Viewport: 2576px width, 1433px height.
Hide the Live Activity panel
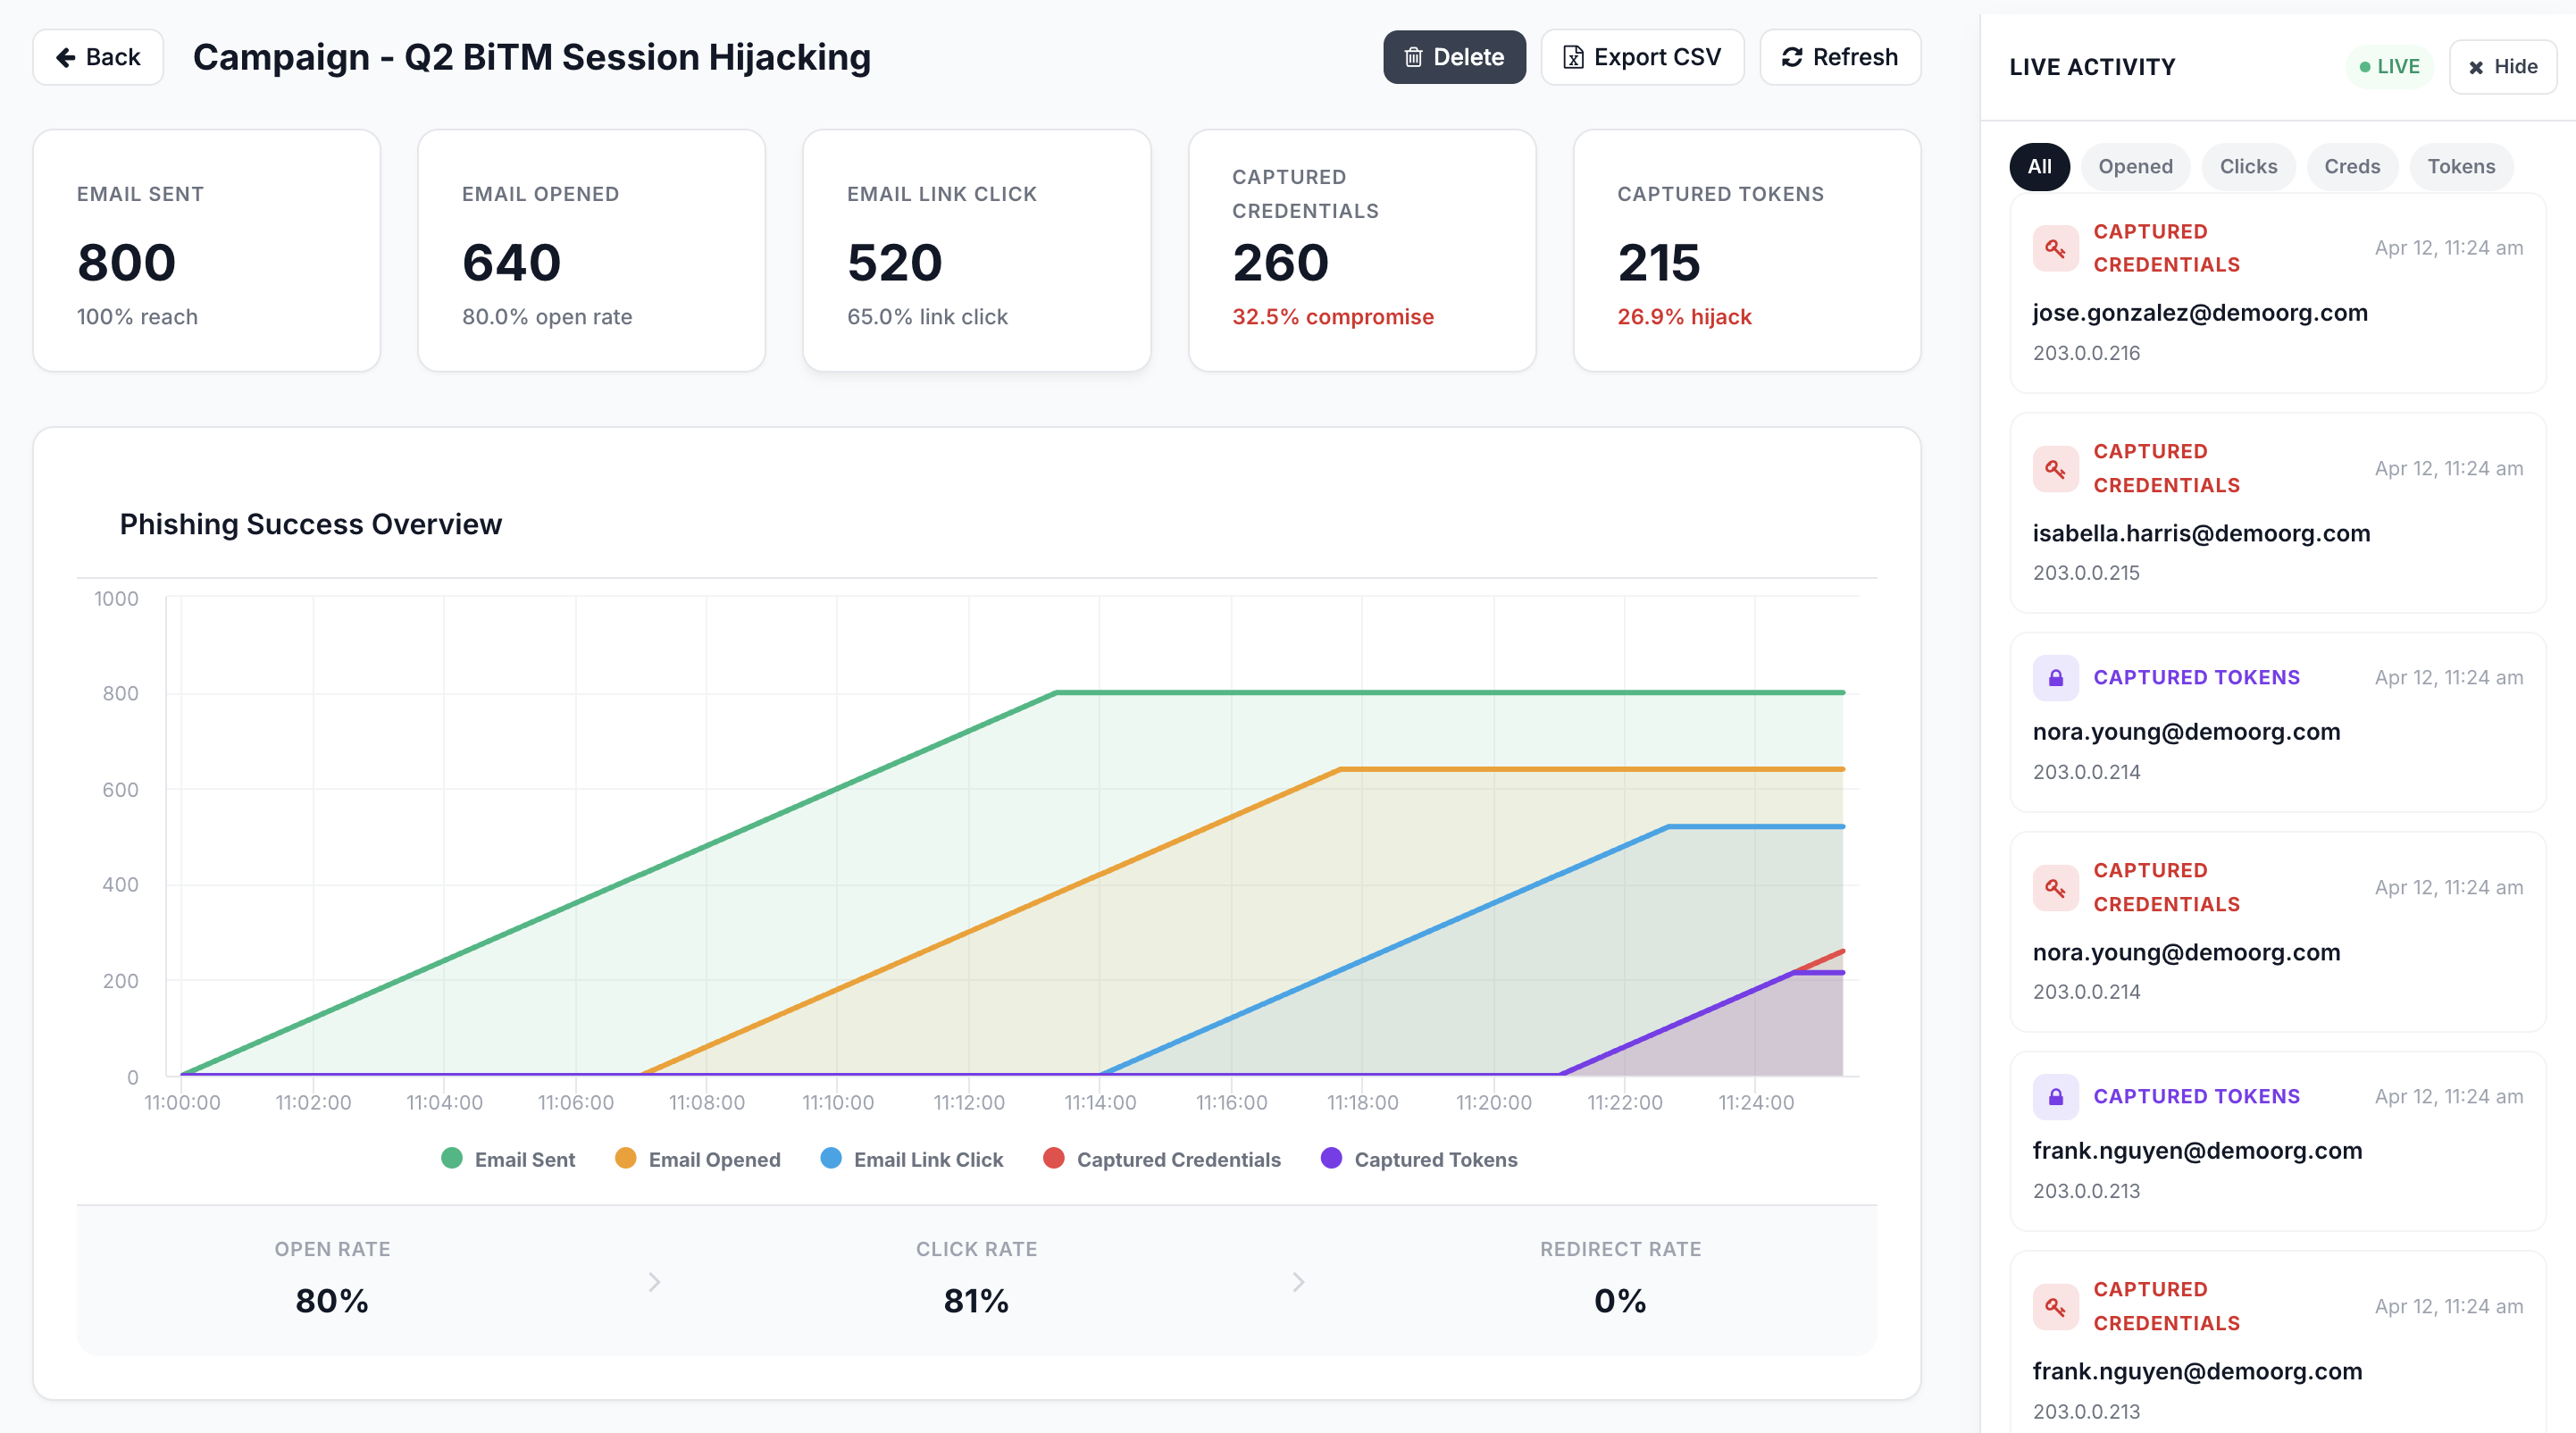click(2502, 67)
